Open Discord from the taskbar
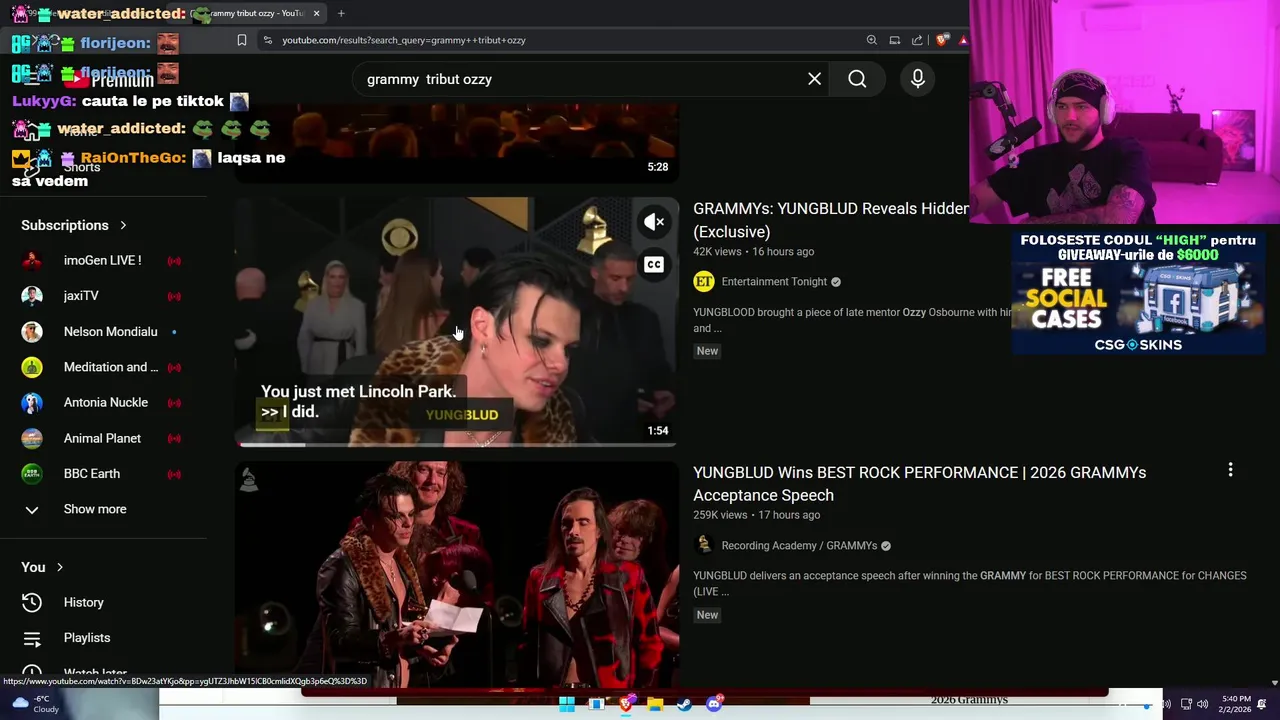The image size is (1280, 720). point(714,704)
